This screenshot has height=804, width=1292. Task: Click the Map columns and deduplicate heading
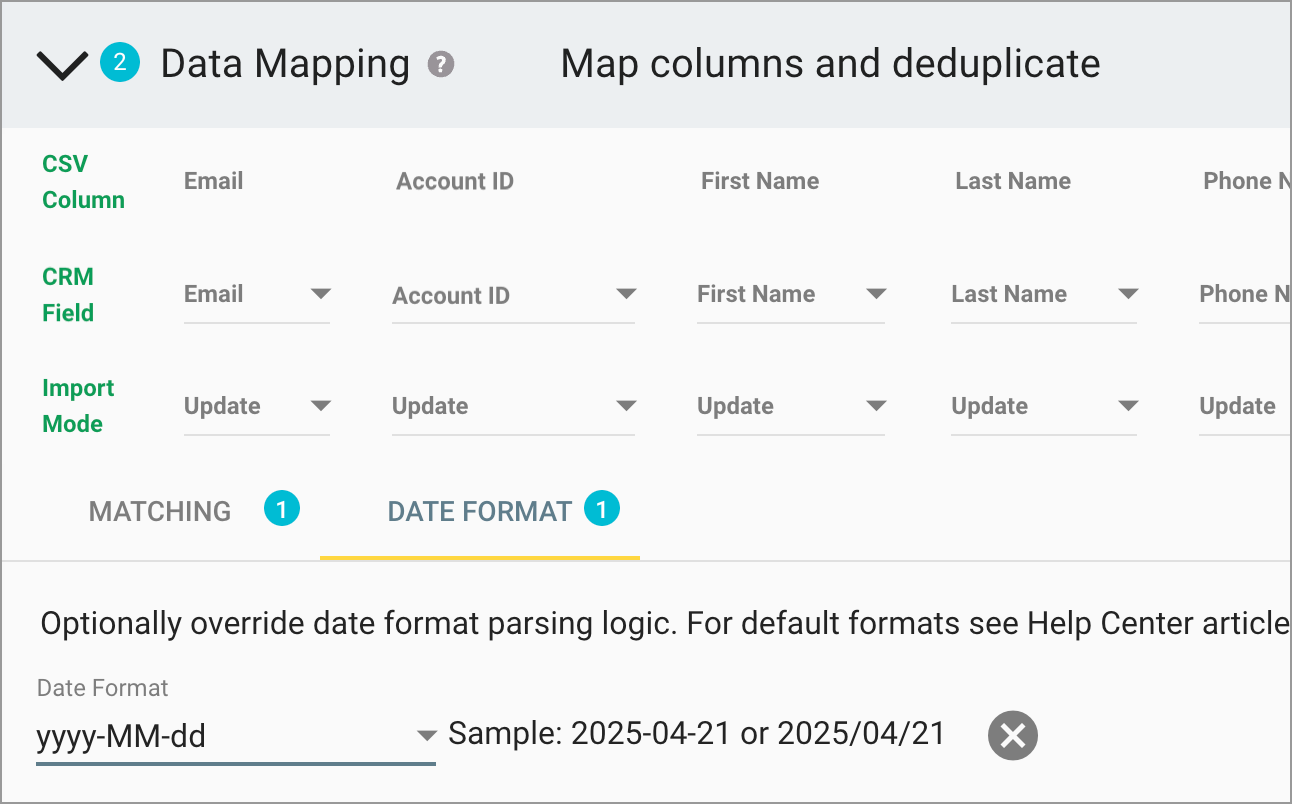point(830,64)
